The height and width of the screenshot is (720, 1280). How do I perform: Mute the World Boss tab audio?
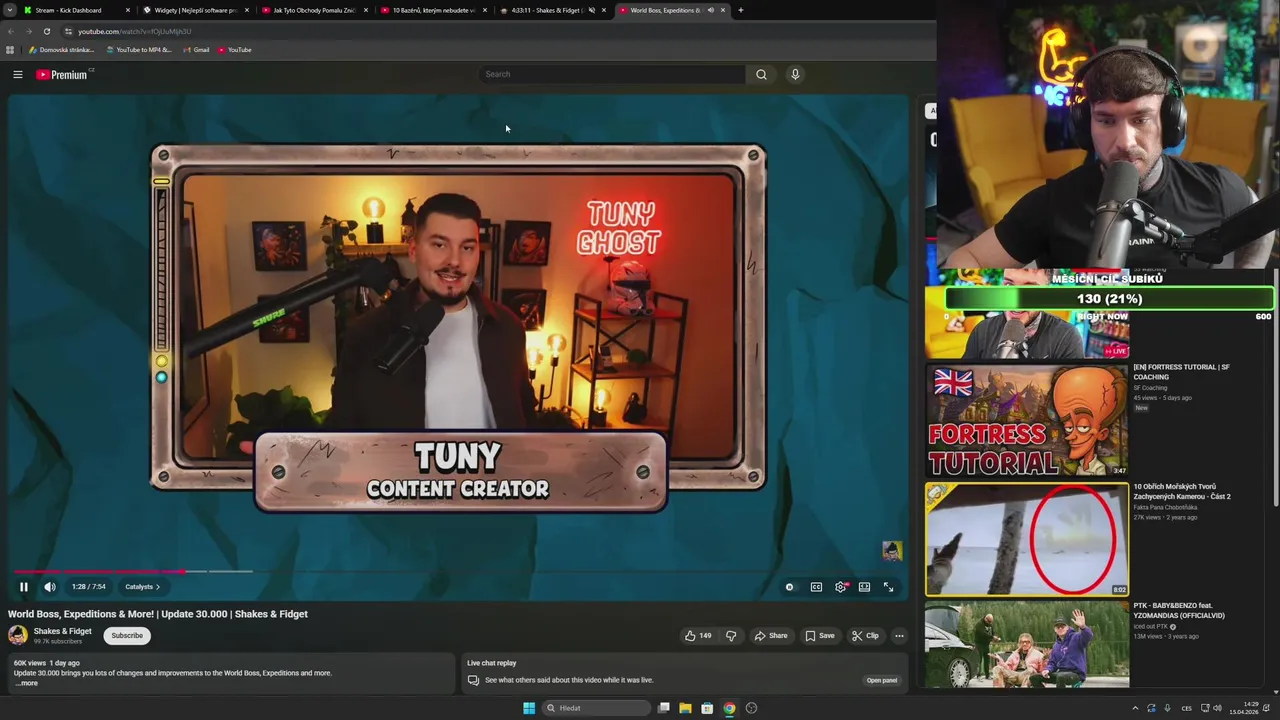pos(710,10)
